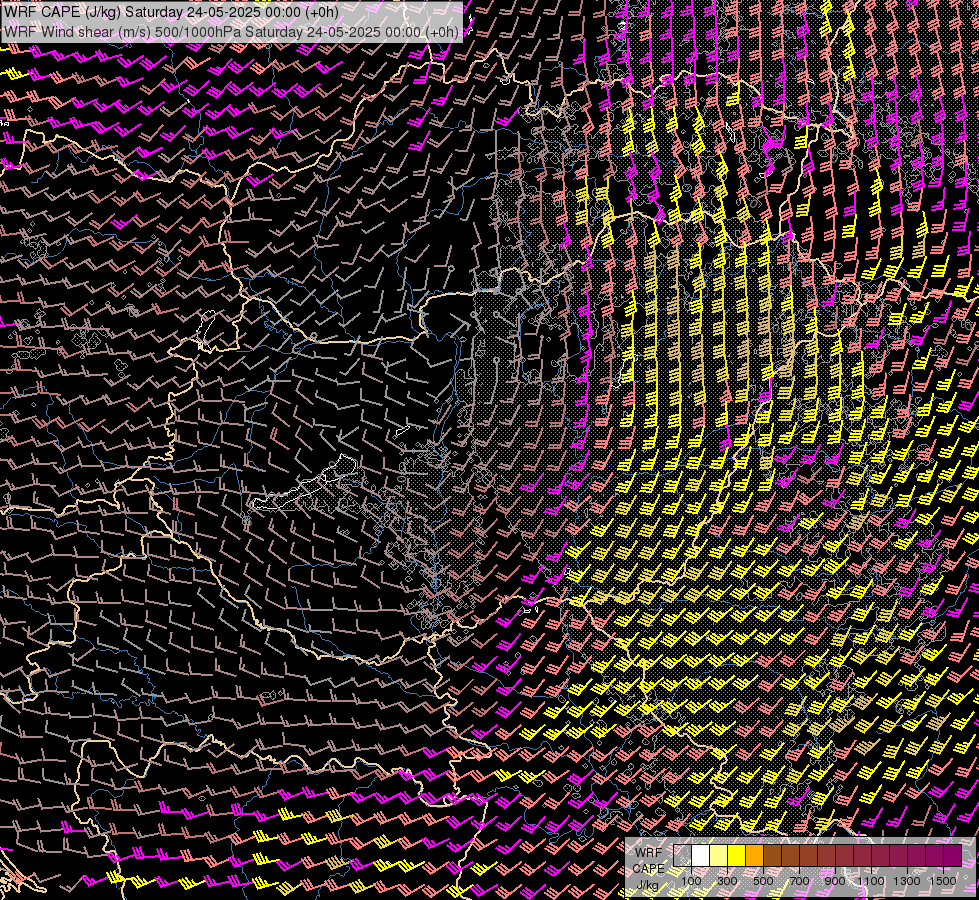Select the white CAPE legend swatch
Screen dimensions: 979x900
pyautogui.click(x=701, y=855)
